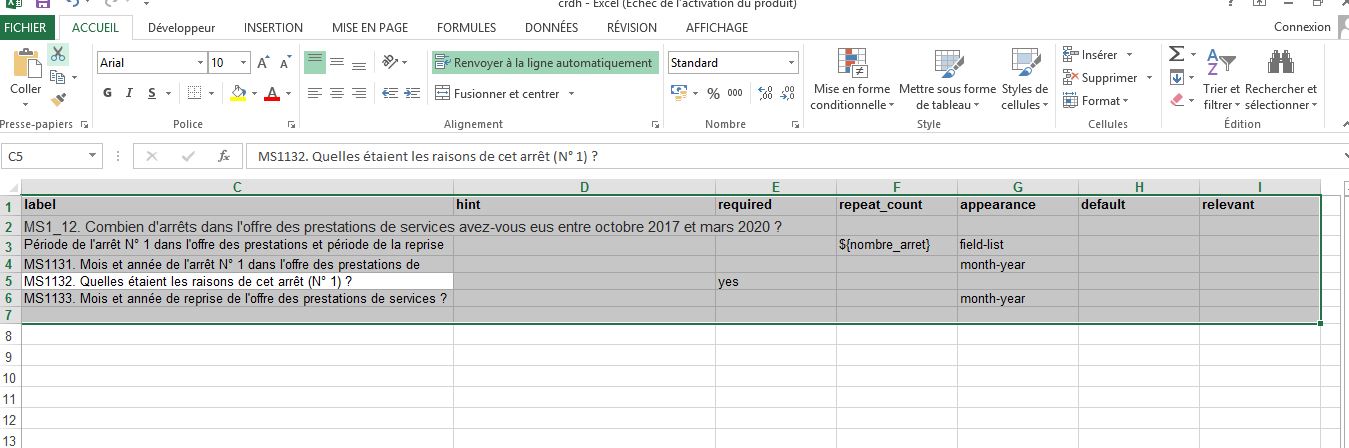
Task: Expand the Name Box dropdown arrow
Action: click(92, 156)
